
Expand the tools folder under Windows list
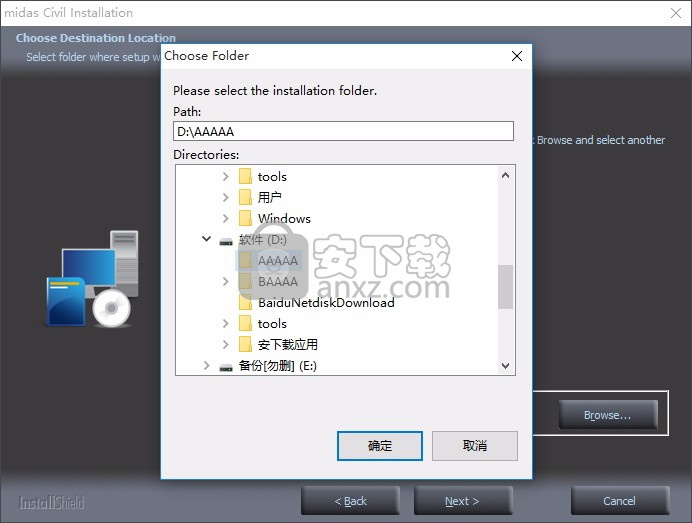(x=226, y=177)
